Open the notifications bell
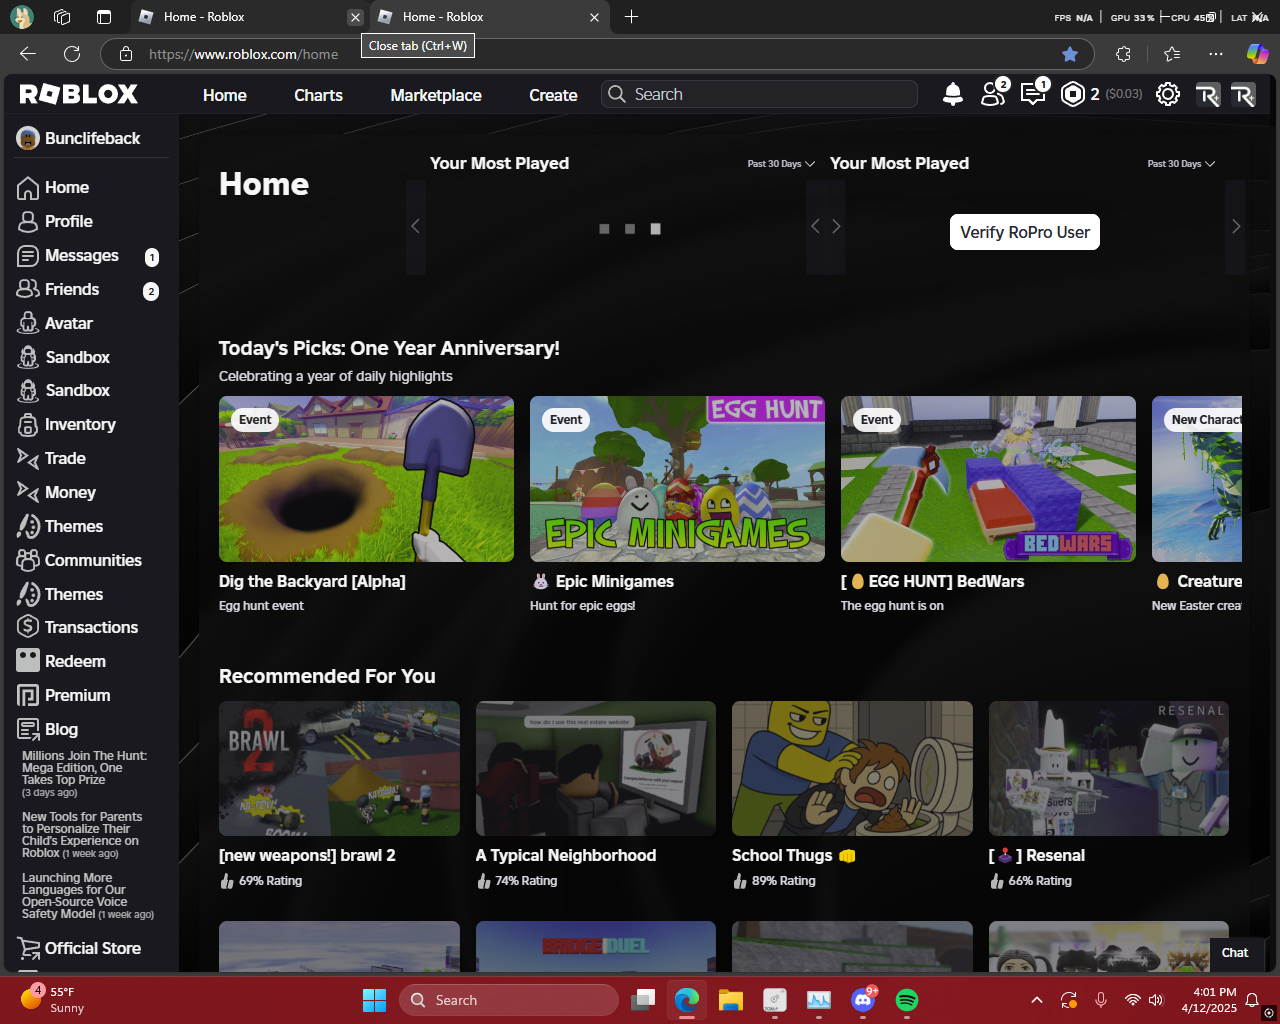The height and width of the screenshot is (1024, 1280). click(x=953, y=94)
